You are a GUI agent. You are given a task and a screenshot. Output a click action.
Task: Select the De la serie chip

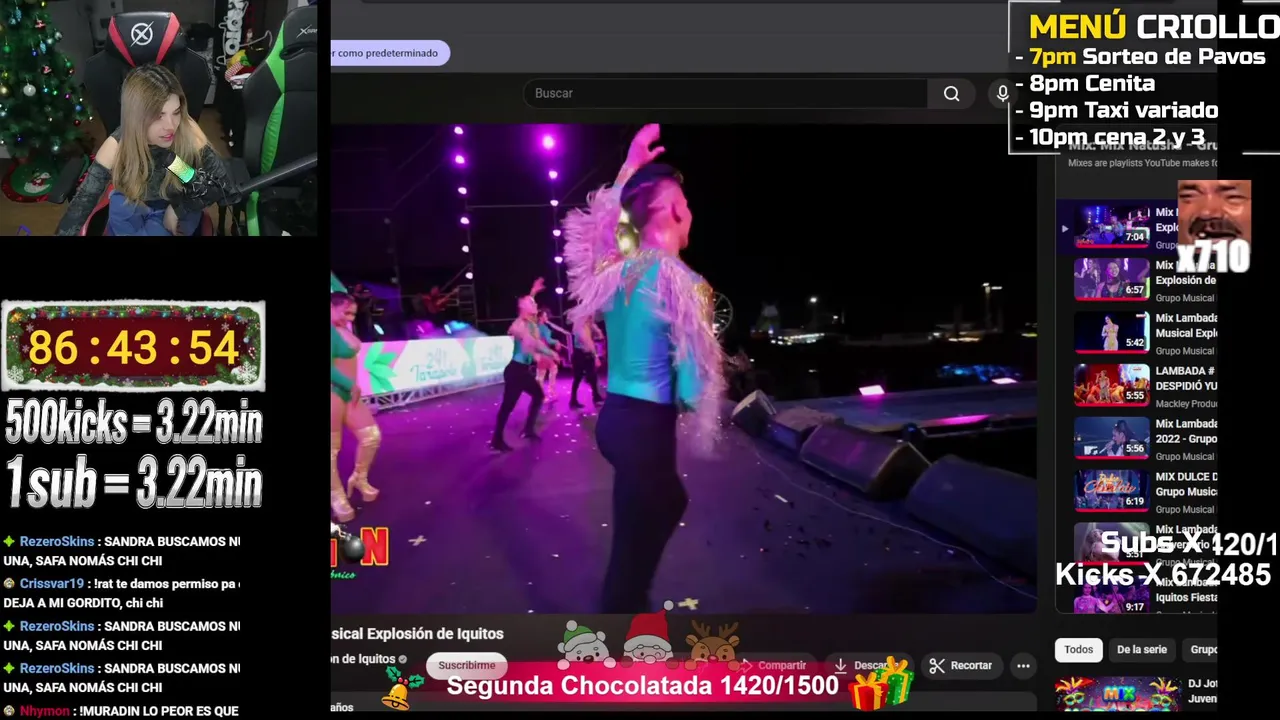coord(1142,649)
